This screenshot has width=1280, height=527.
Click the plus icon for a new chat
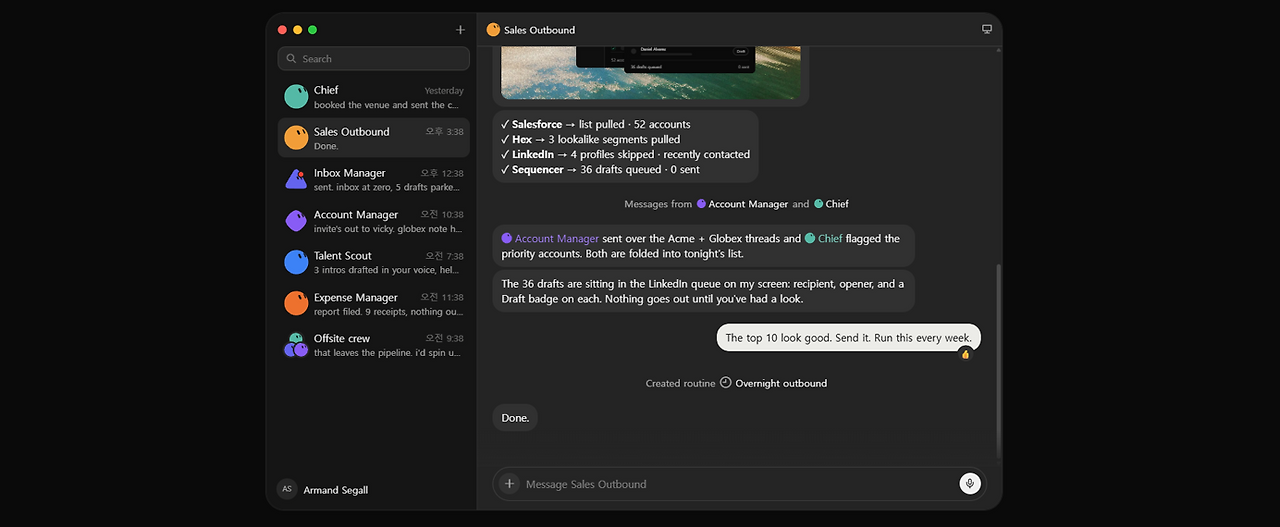[x=460, y=30]
